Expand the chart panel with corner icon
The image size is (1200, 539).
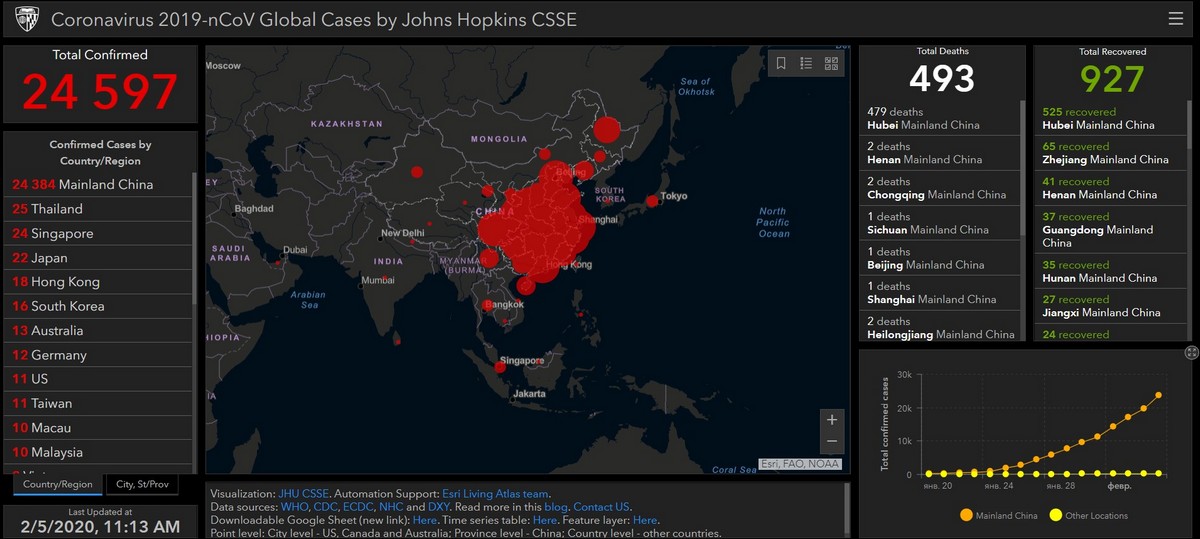[1191, 352]
